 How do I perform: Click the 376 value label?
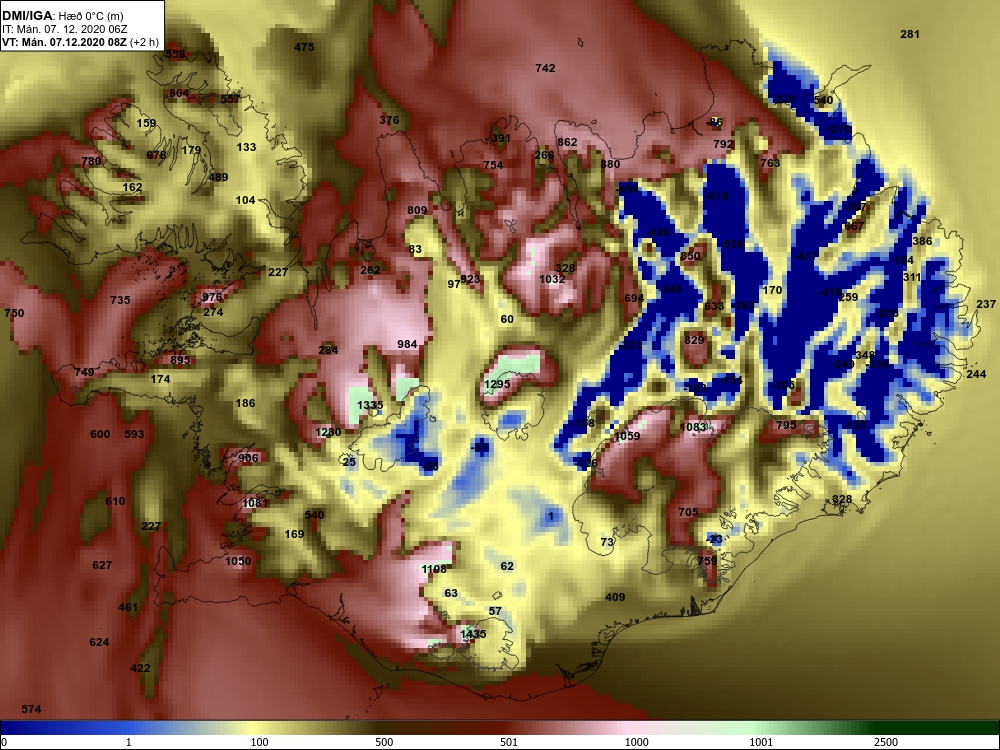pyautogui.click(x=389, y=120)
